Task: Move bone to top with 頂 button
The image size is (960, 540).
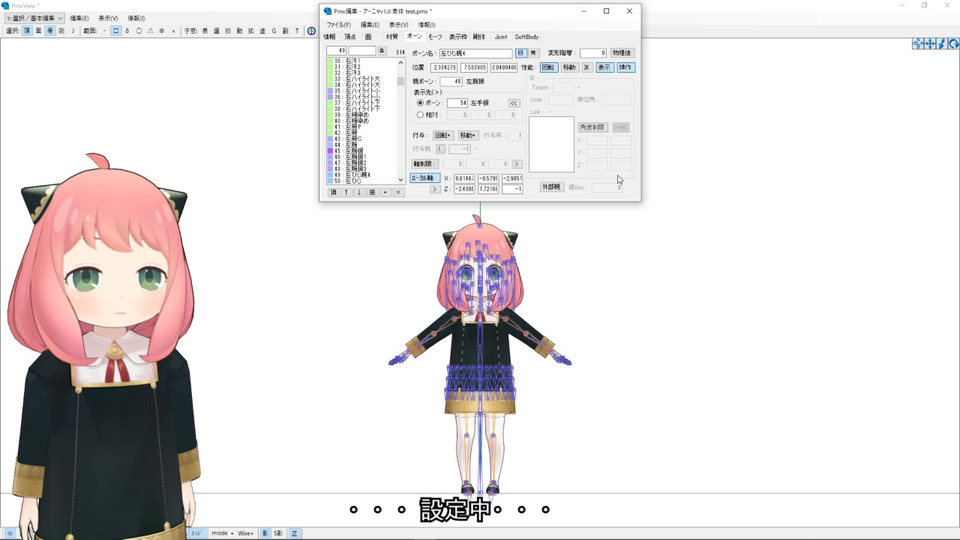Action: point(333,192)
